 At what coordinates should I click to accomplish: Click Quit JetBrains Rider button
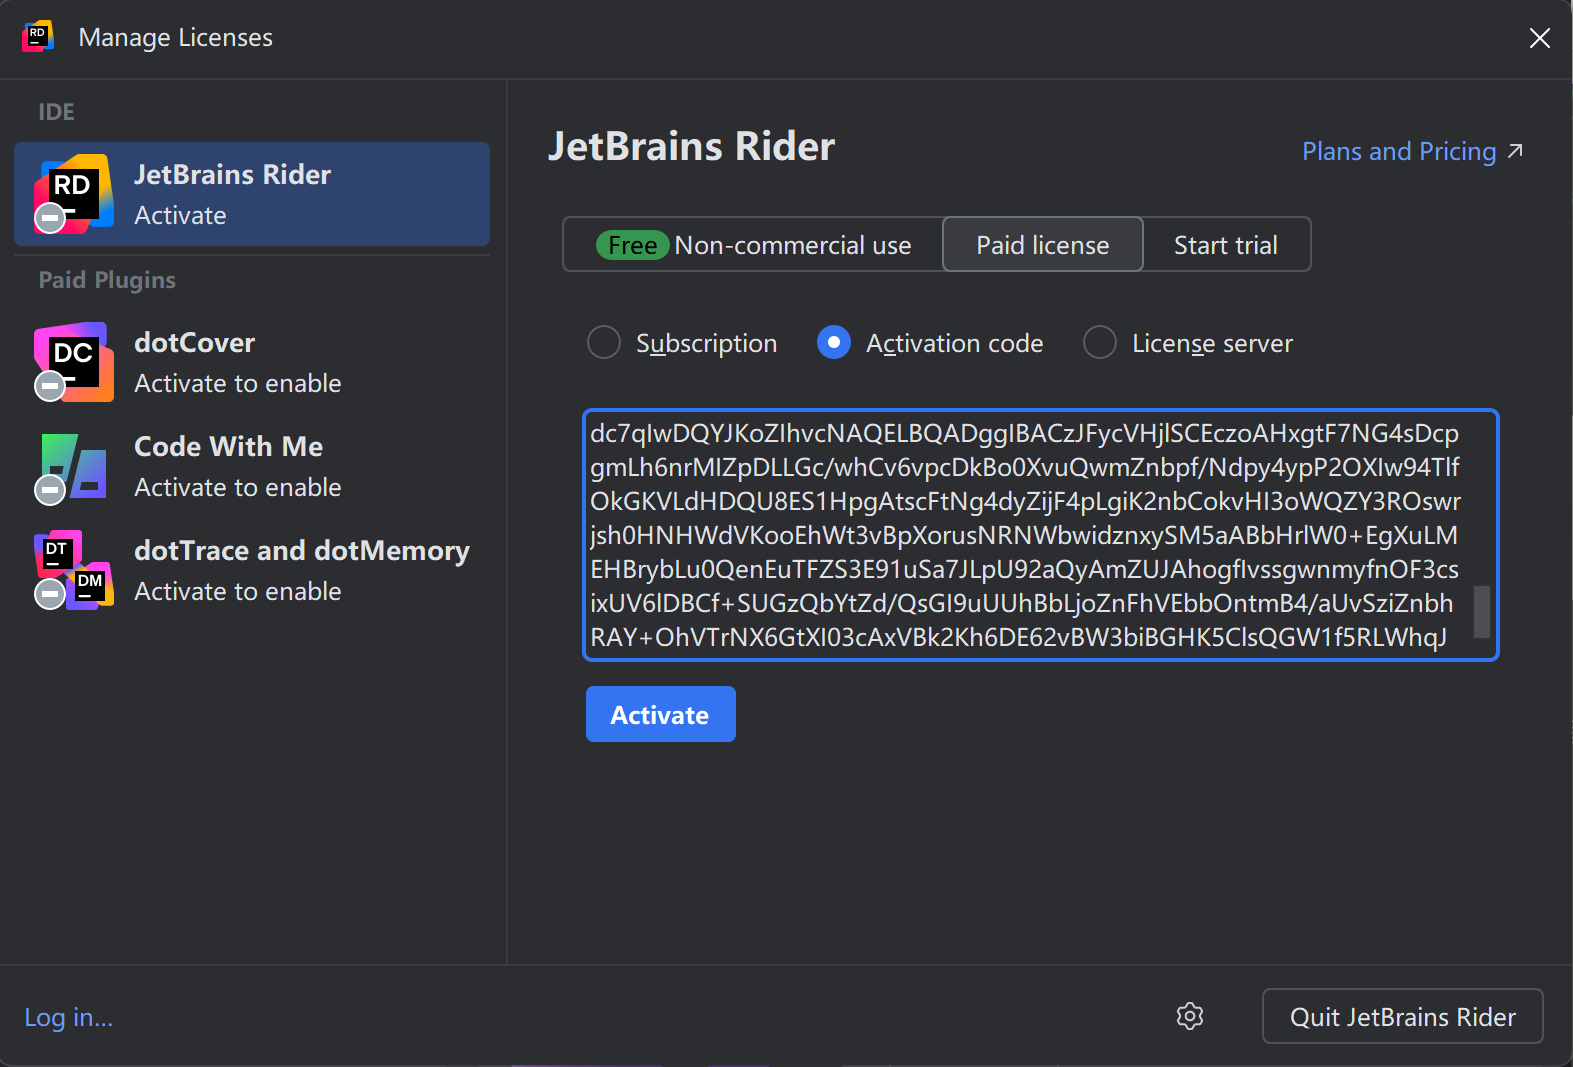pyautogui.click(x=1403, y=1016)
